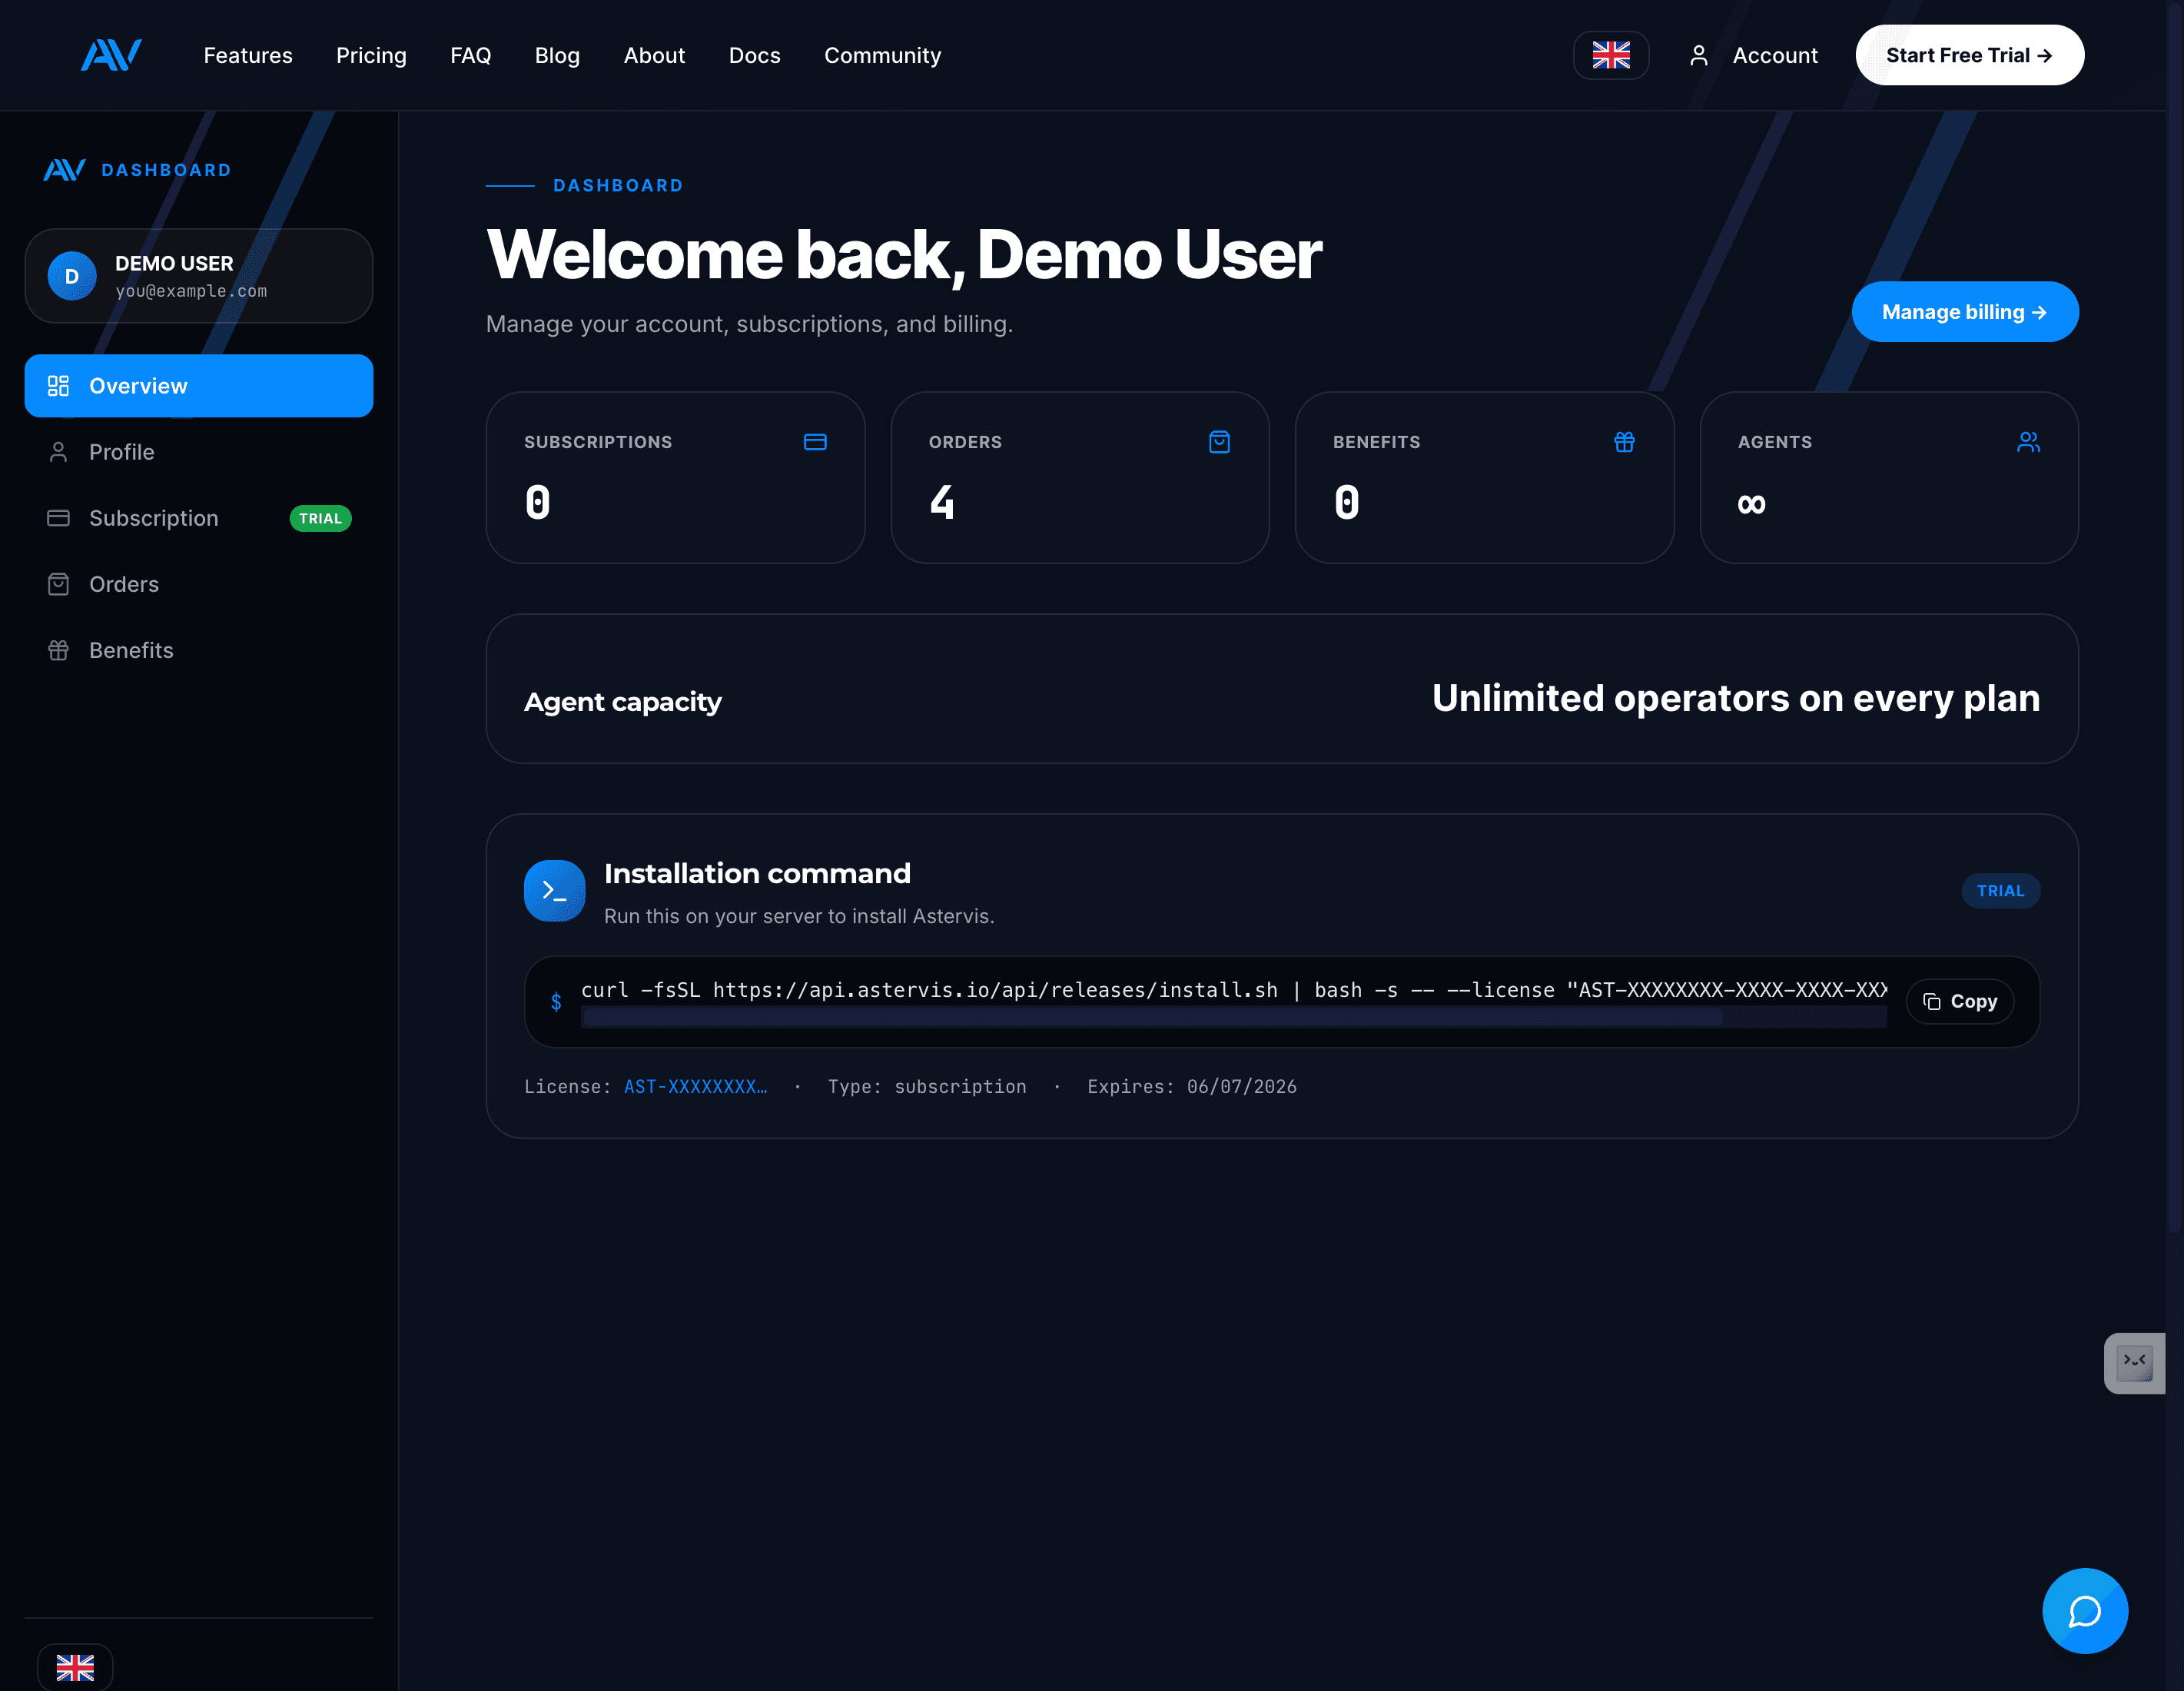Open the Benefits sidebar item
This screenshot has height=1691, width=2184.
coord(199,650)
